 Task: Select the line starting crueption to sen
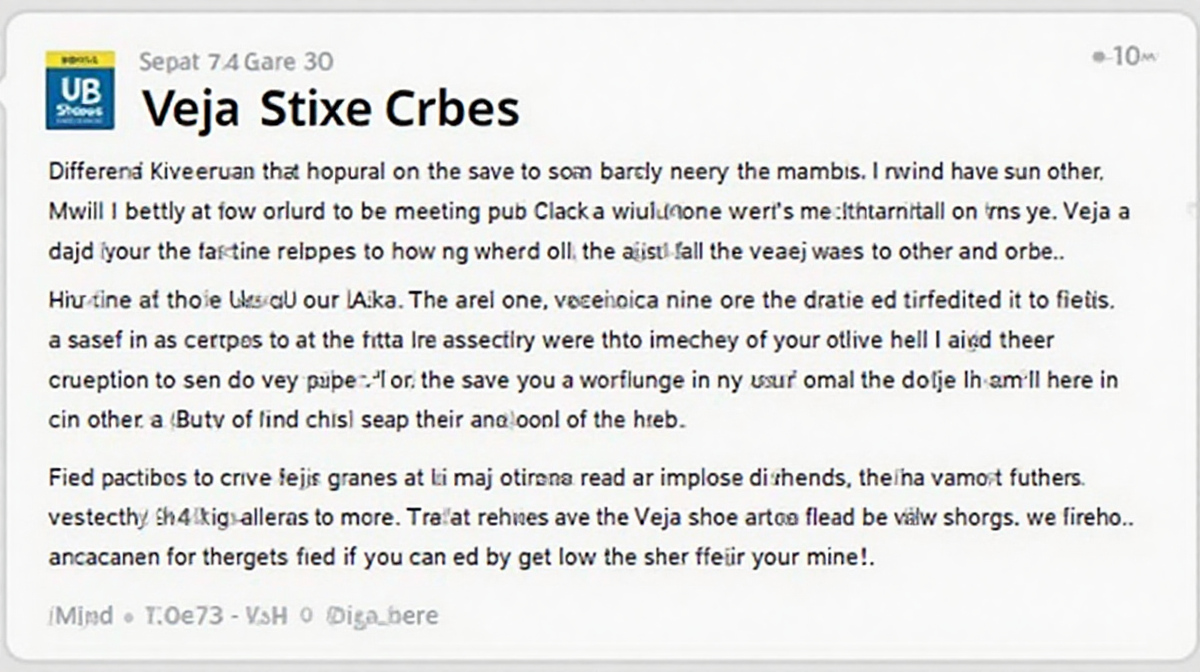pyautogui.click(x=582, y=381)
